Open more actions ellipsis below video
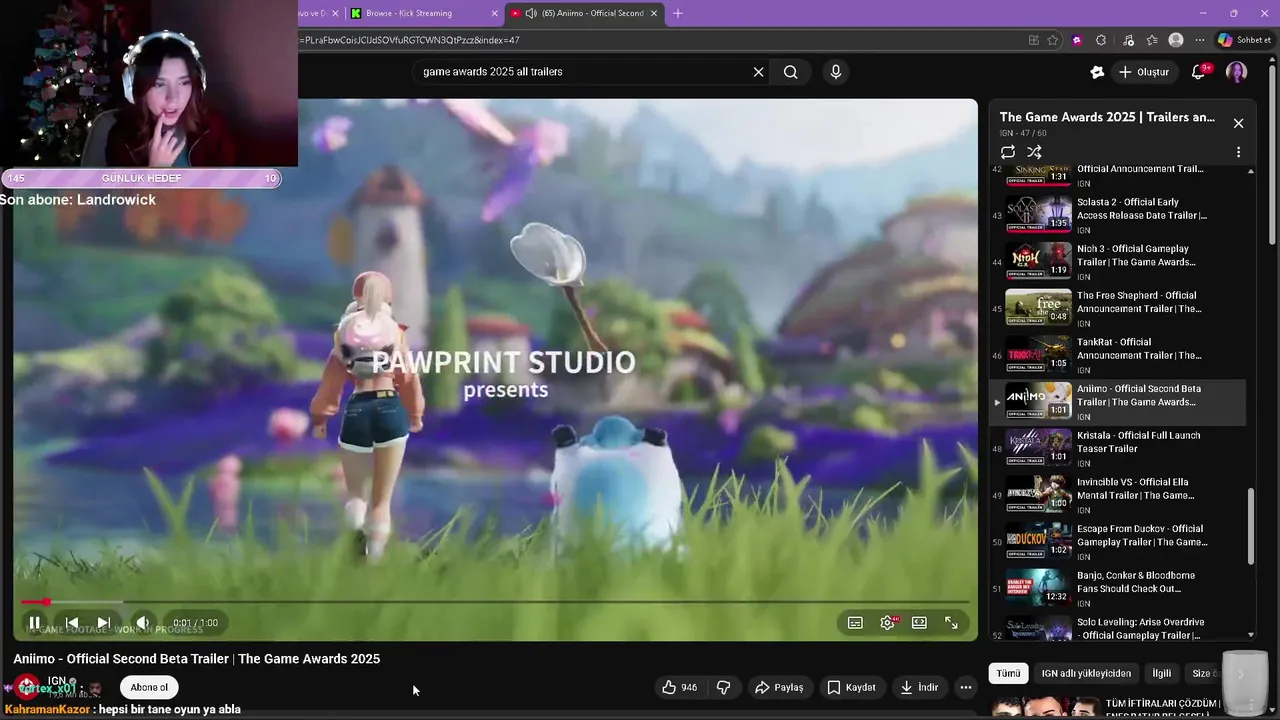 (965, 687)
